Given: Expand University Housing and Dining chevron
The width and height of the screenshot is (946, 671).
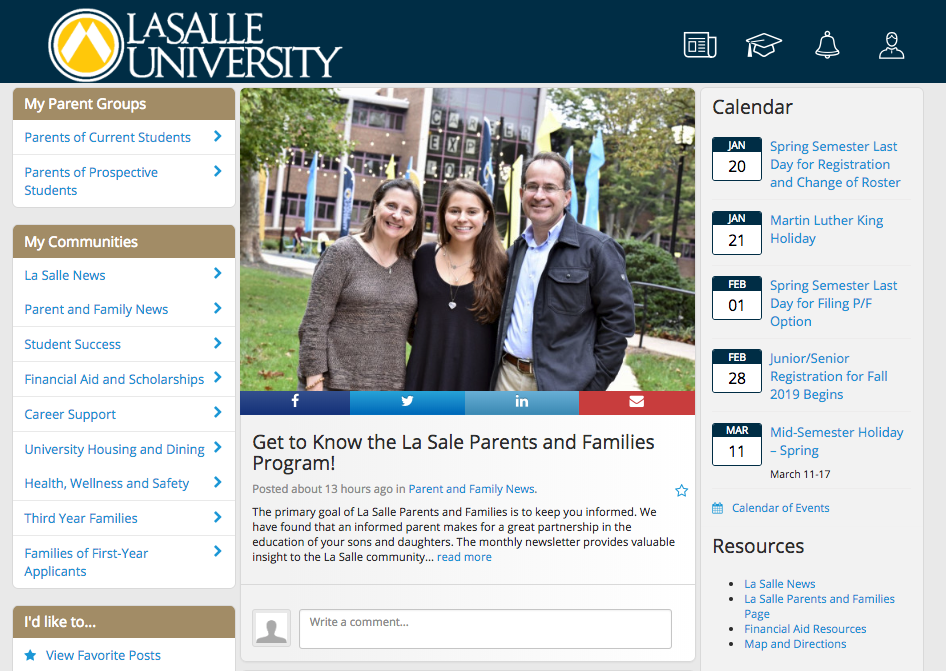Looking at the screenshot, I should click(218, 448).
